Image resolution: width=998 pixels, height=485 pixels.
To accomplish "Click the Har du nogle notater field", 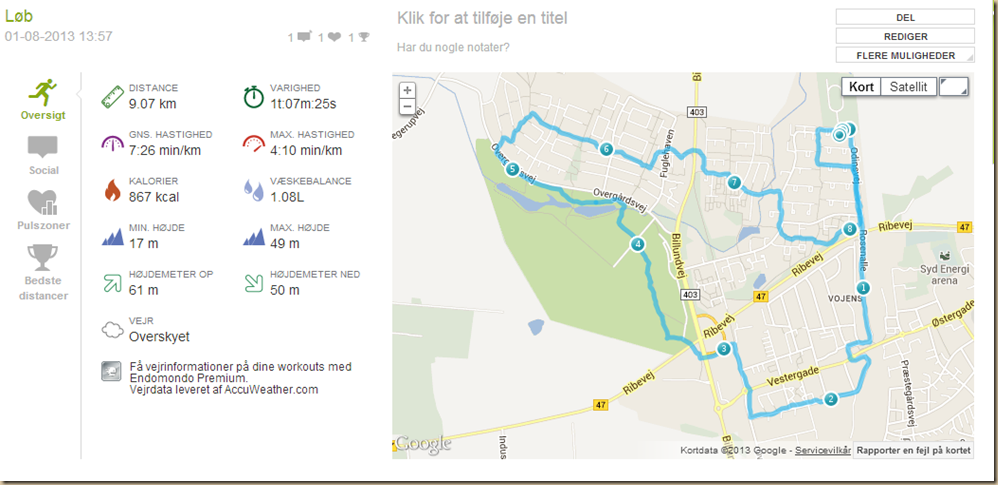I will (453, 47).
